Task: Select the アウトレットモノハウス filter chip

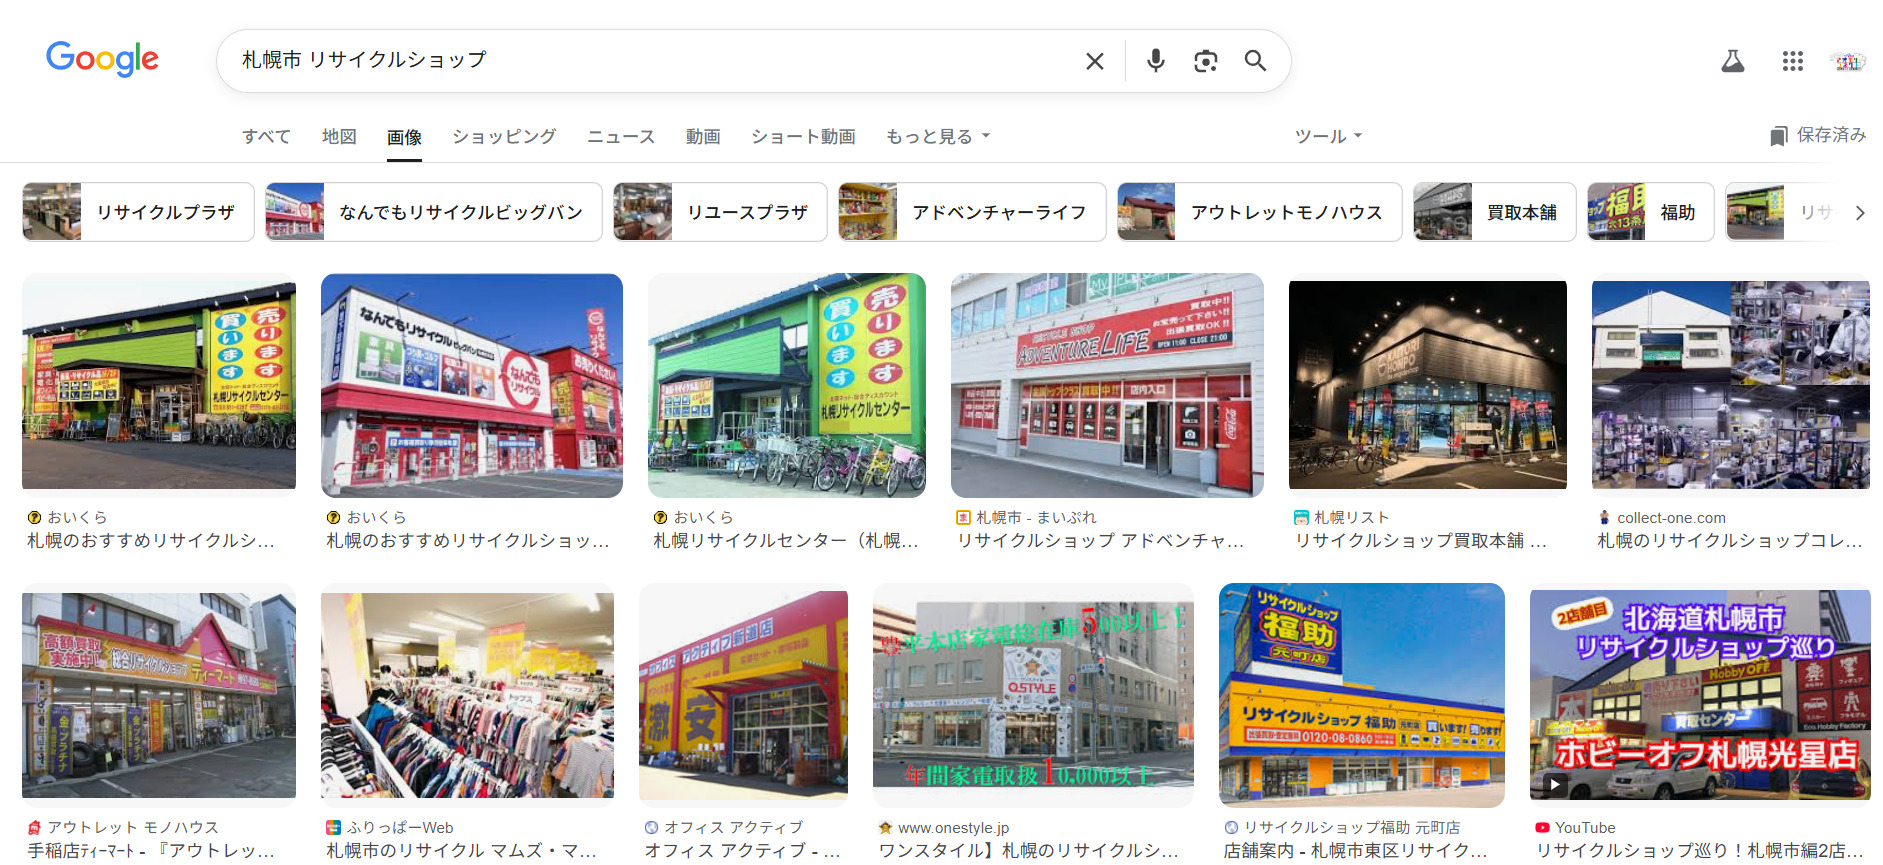Action: coord(1259,212)
